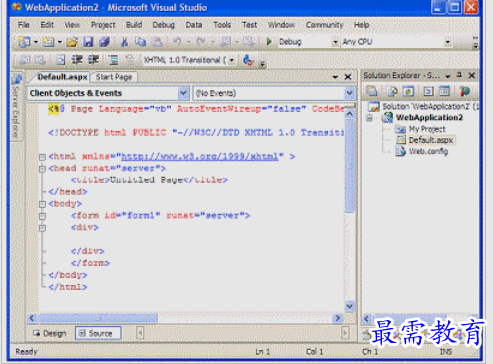Click the Increase Indent icon

[x=93, y=60]
